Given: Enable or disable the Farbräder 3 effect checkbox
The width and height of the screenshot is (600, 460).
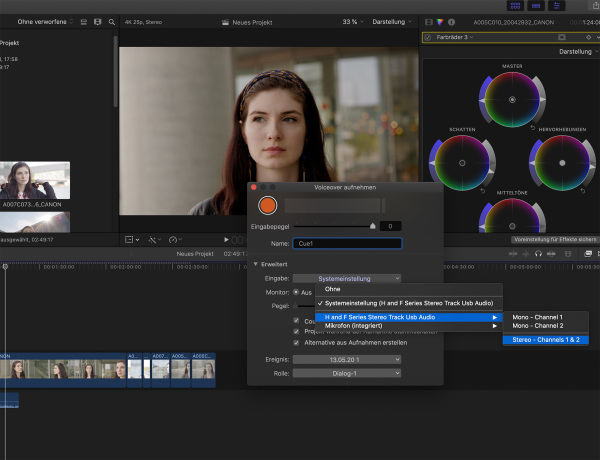Looking at the screenshot, I should tap(428, 37).
